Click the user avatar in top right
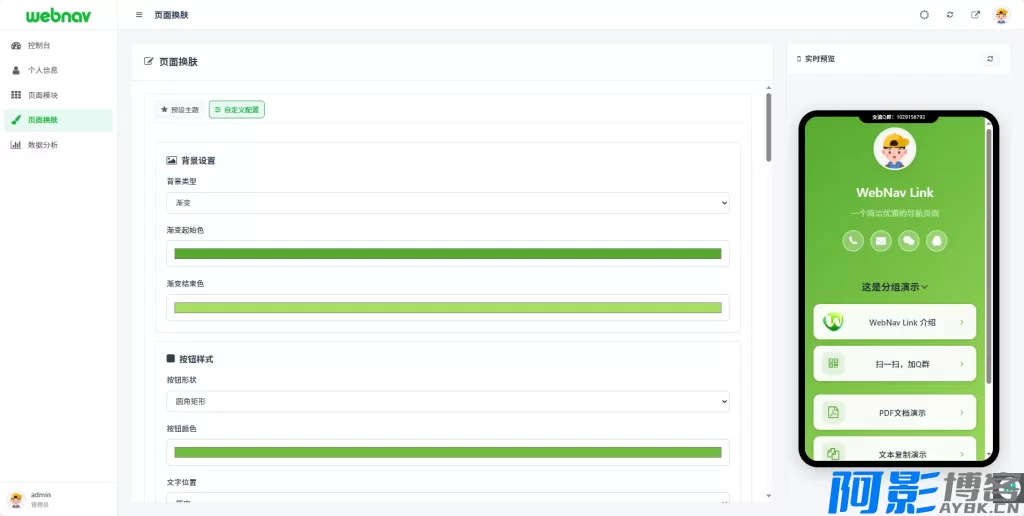The image size is (1024, 516). (1001, 15)
